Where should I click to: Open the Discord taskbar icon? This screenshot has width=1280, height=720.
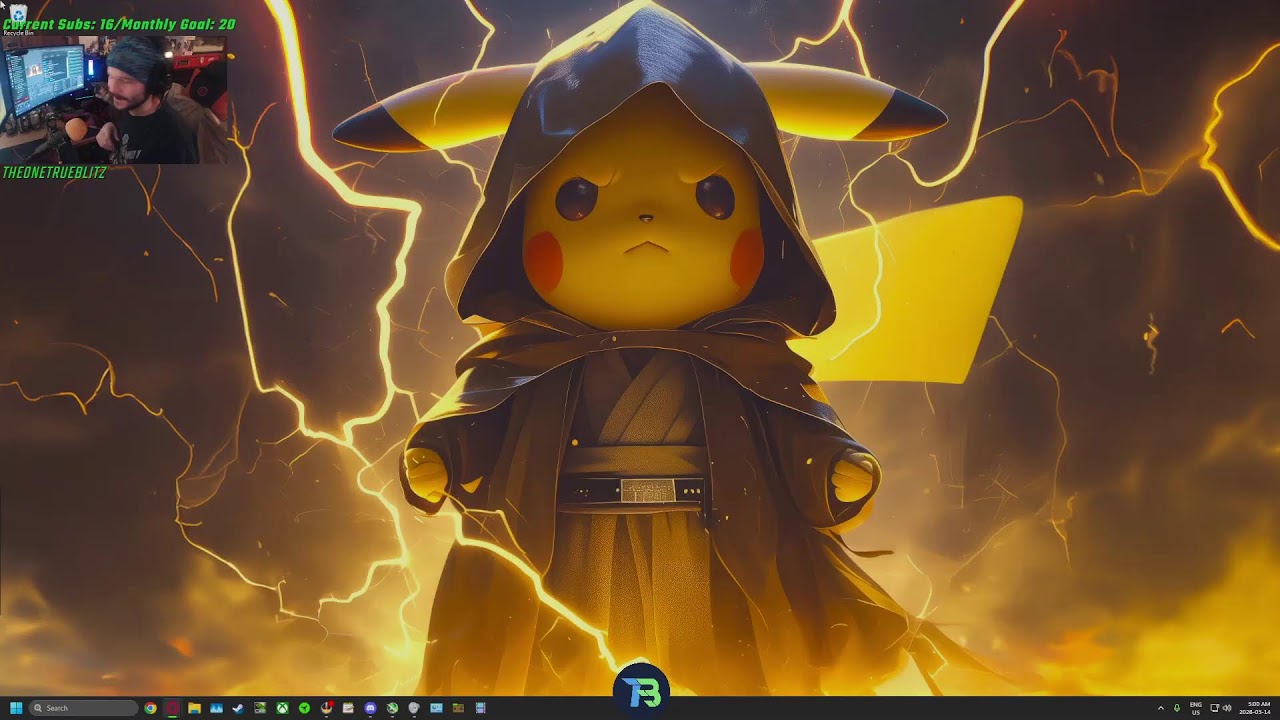click(x=370, y=708)
